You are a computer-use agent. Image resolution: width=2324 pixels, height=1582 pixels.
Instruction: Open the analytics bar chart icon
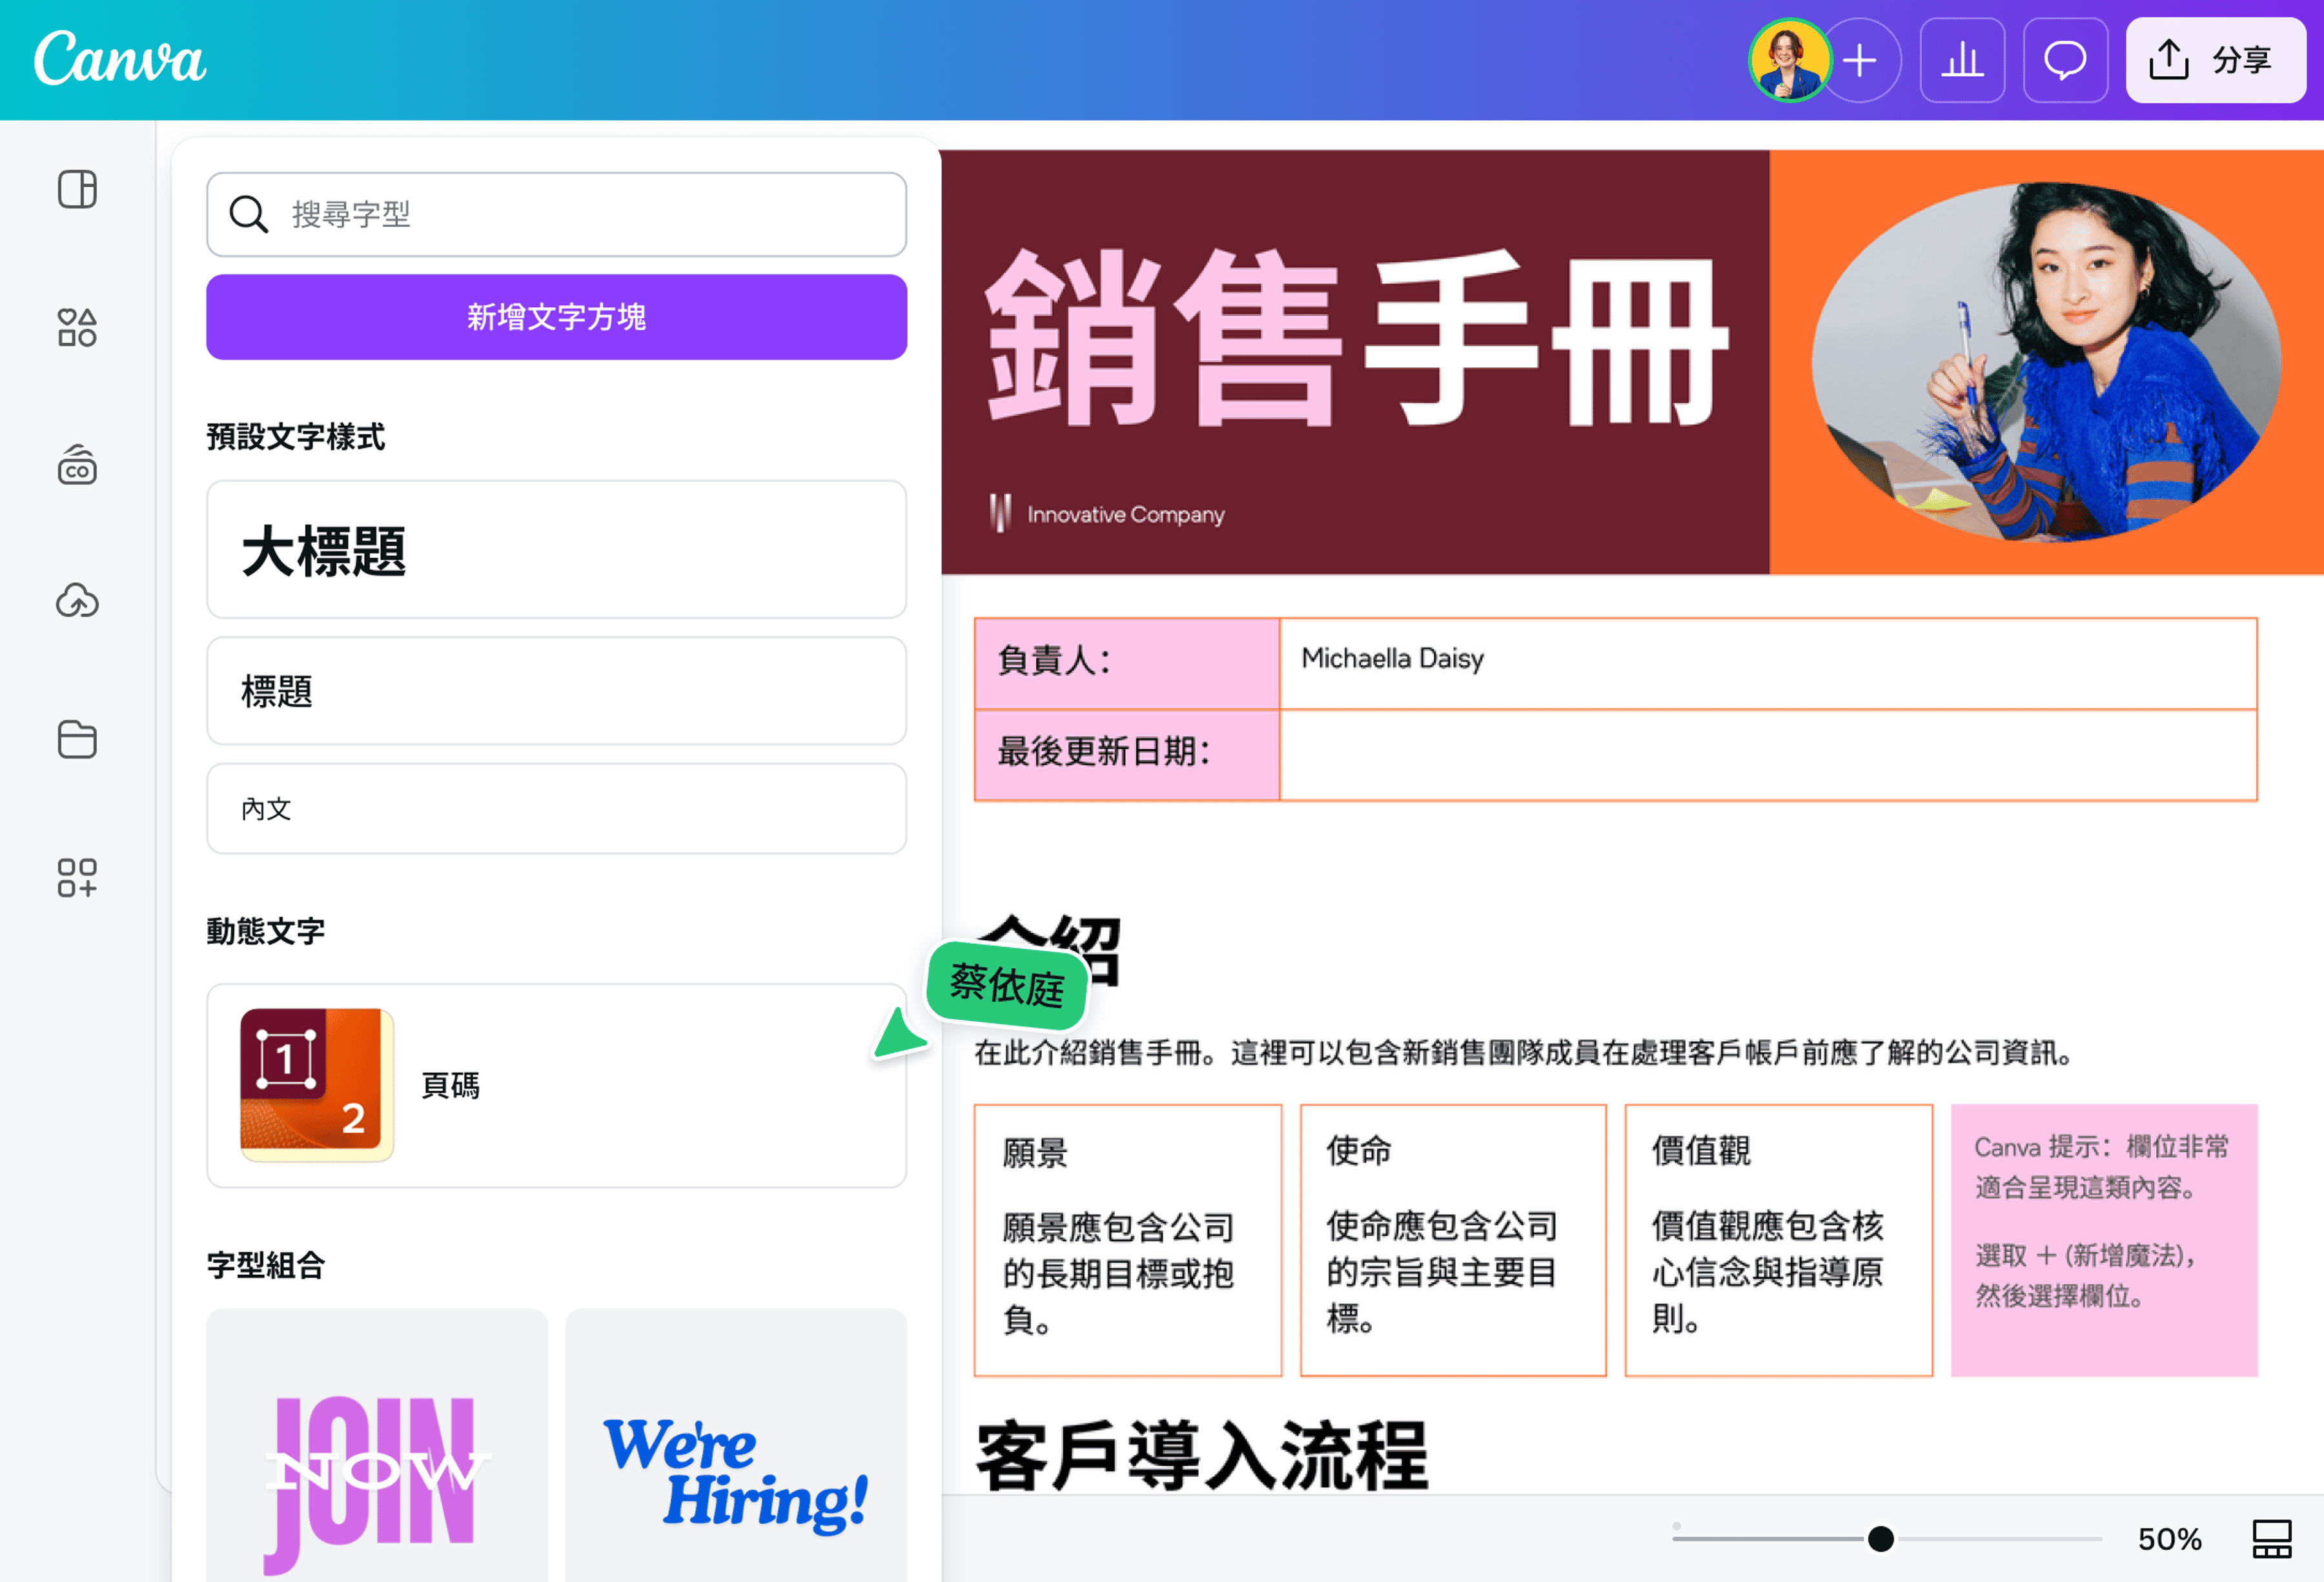coord(1962,60)
